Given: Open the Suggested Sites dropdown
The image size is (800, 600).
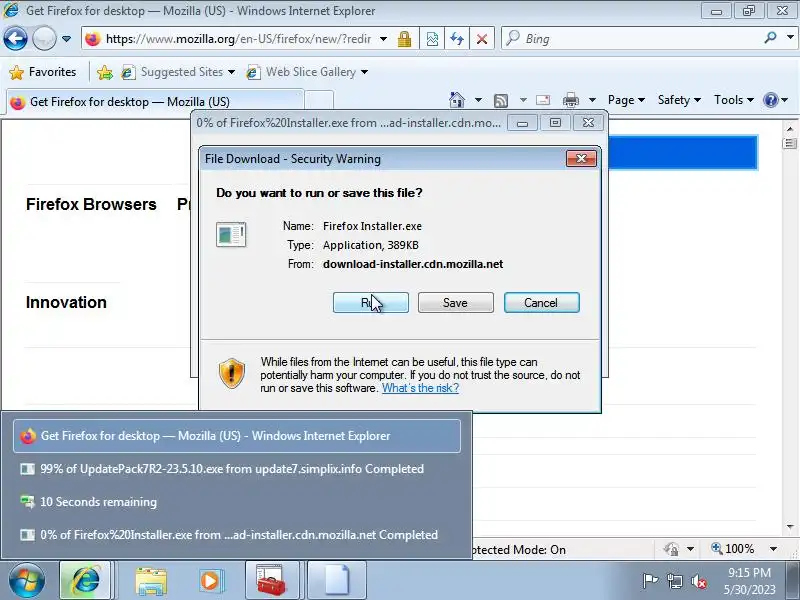Looking at the screenshot, I should 178,72.
